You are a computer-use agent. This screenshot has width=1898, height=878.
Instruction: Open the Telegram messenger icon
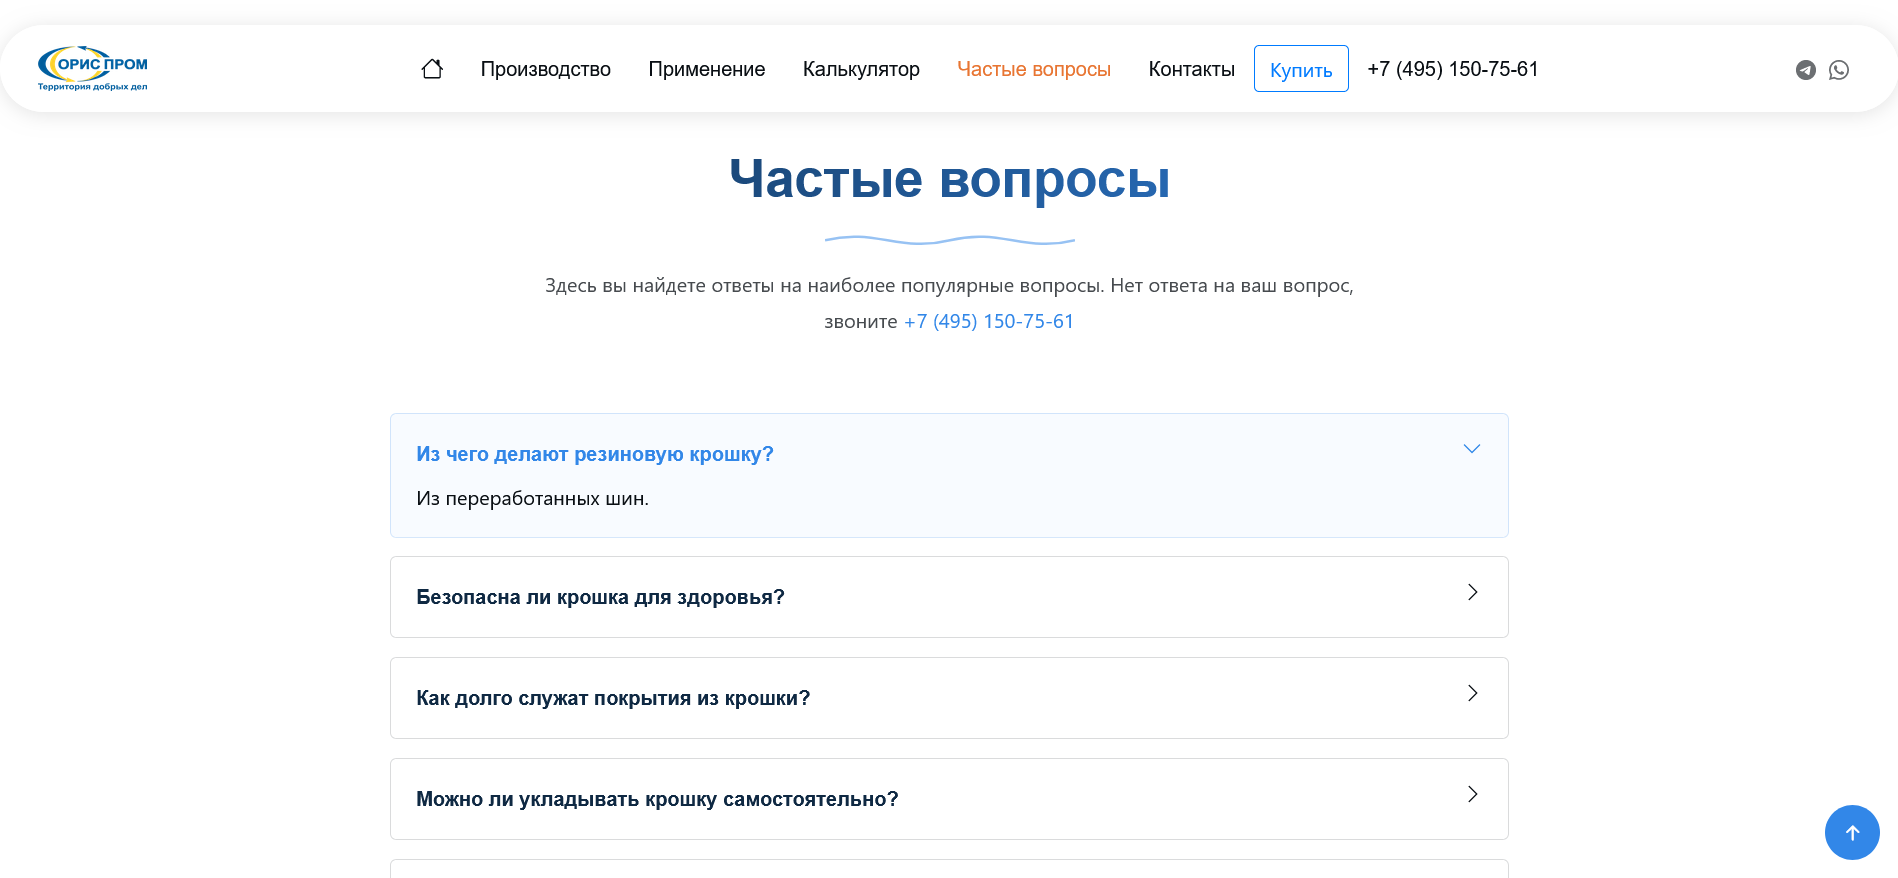(x=1805, y=70)
